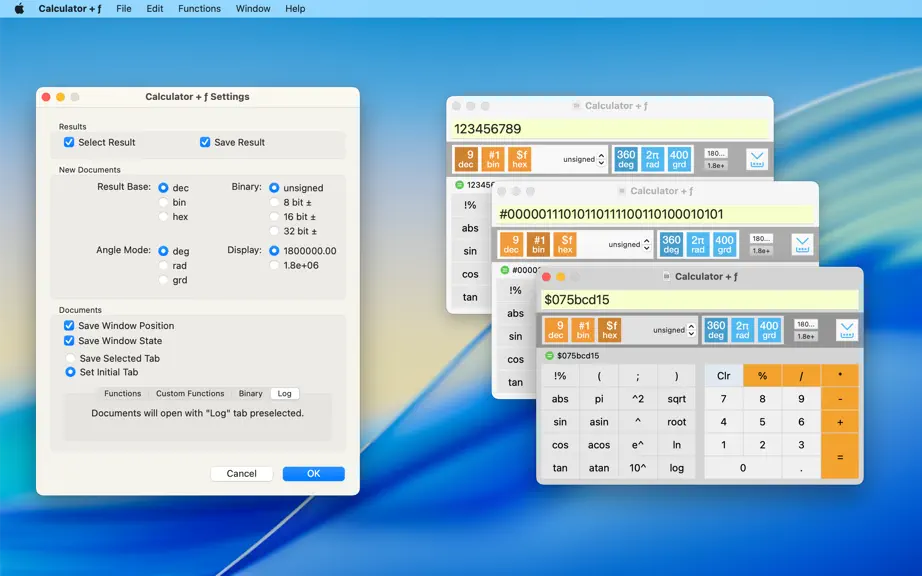The image size is (922, 576).
Task: Uncheck Save Window State
Action: coord(69,341)
